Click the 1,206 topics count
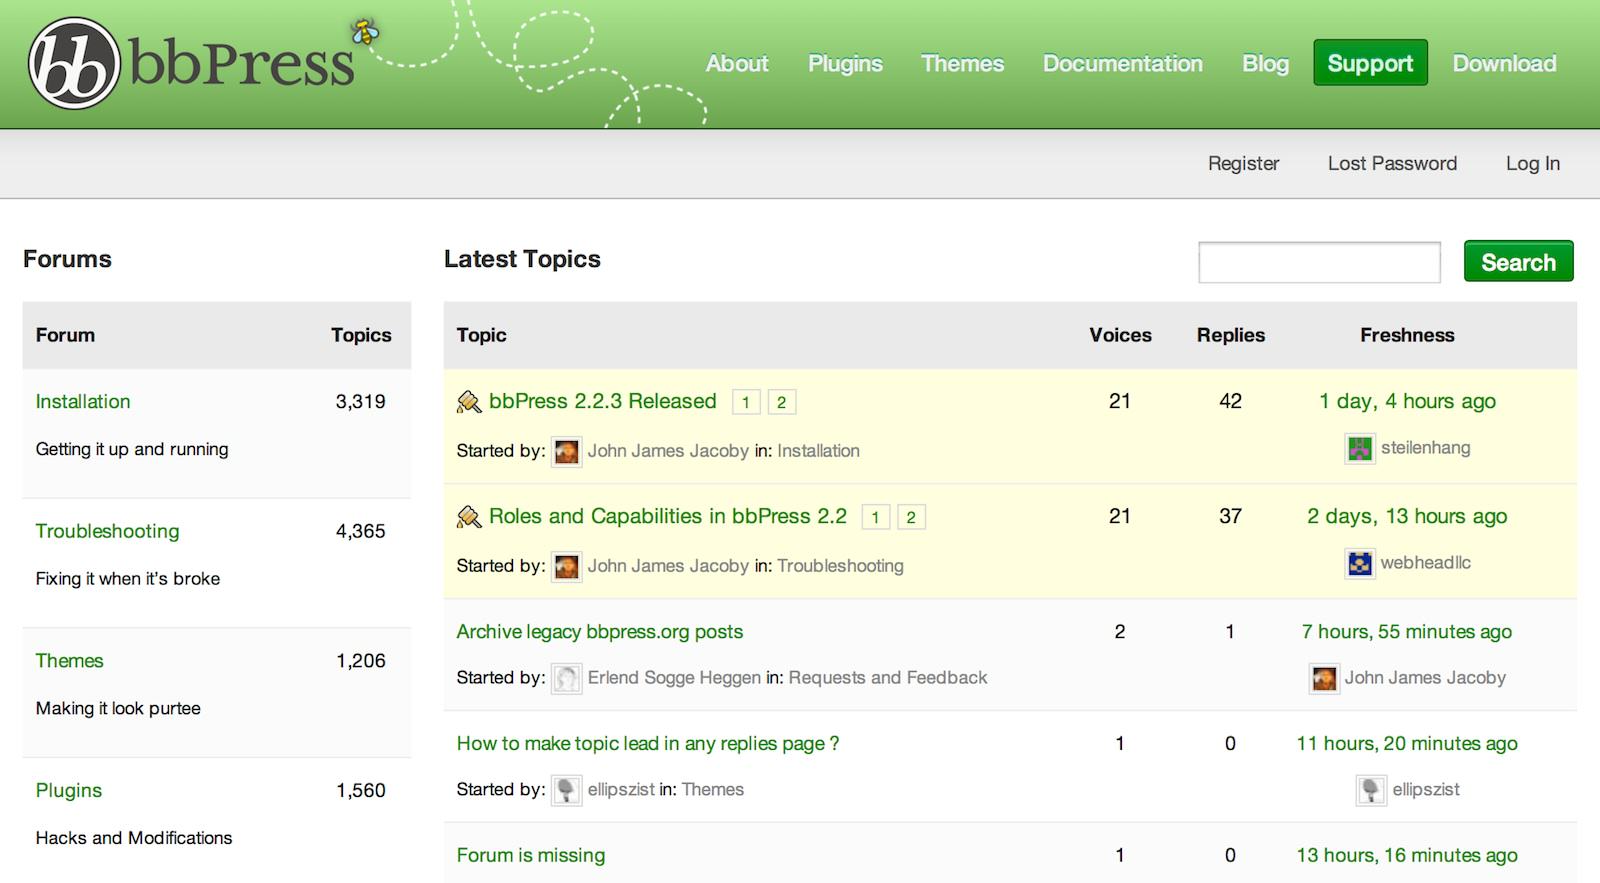 pos(360,661)
